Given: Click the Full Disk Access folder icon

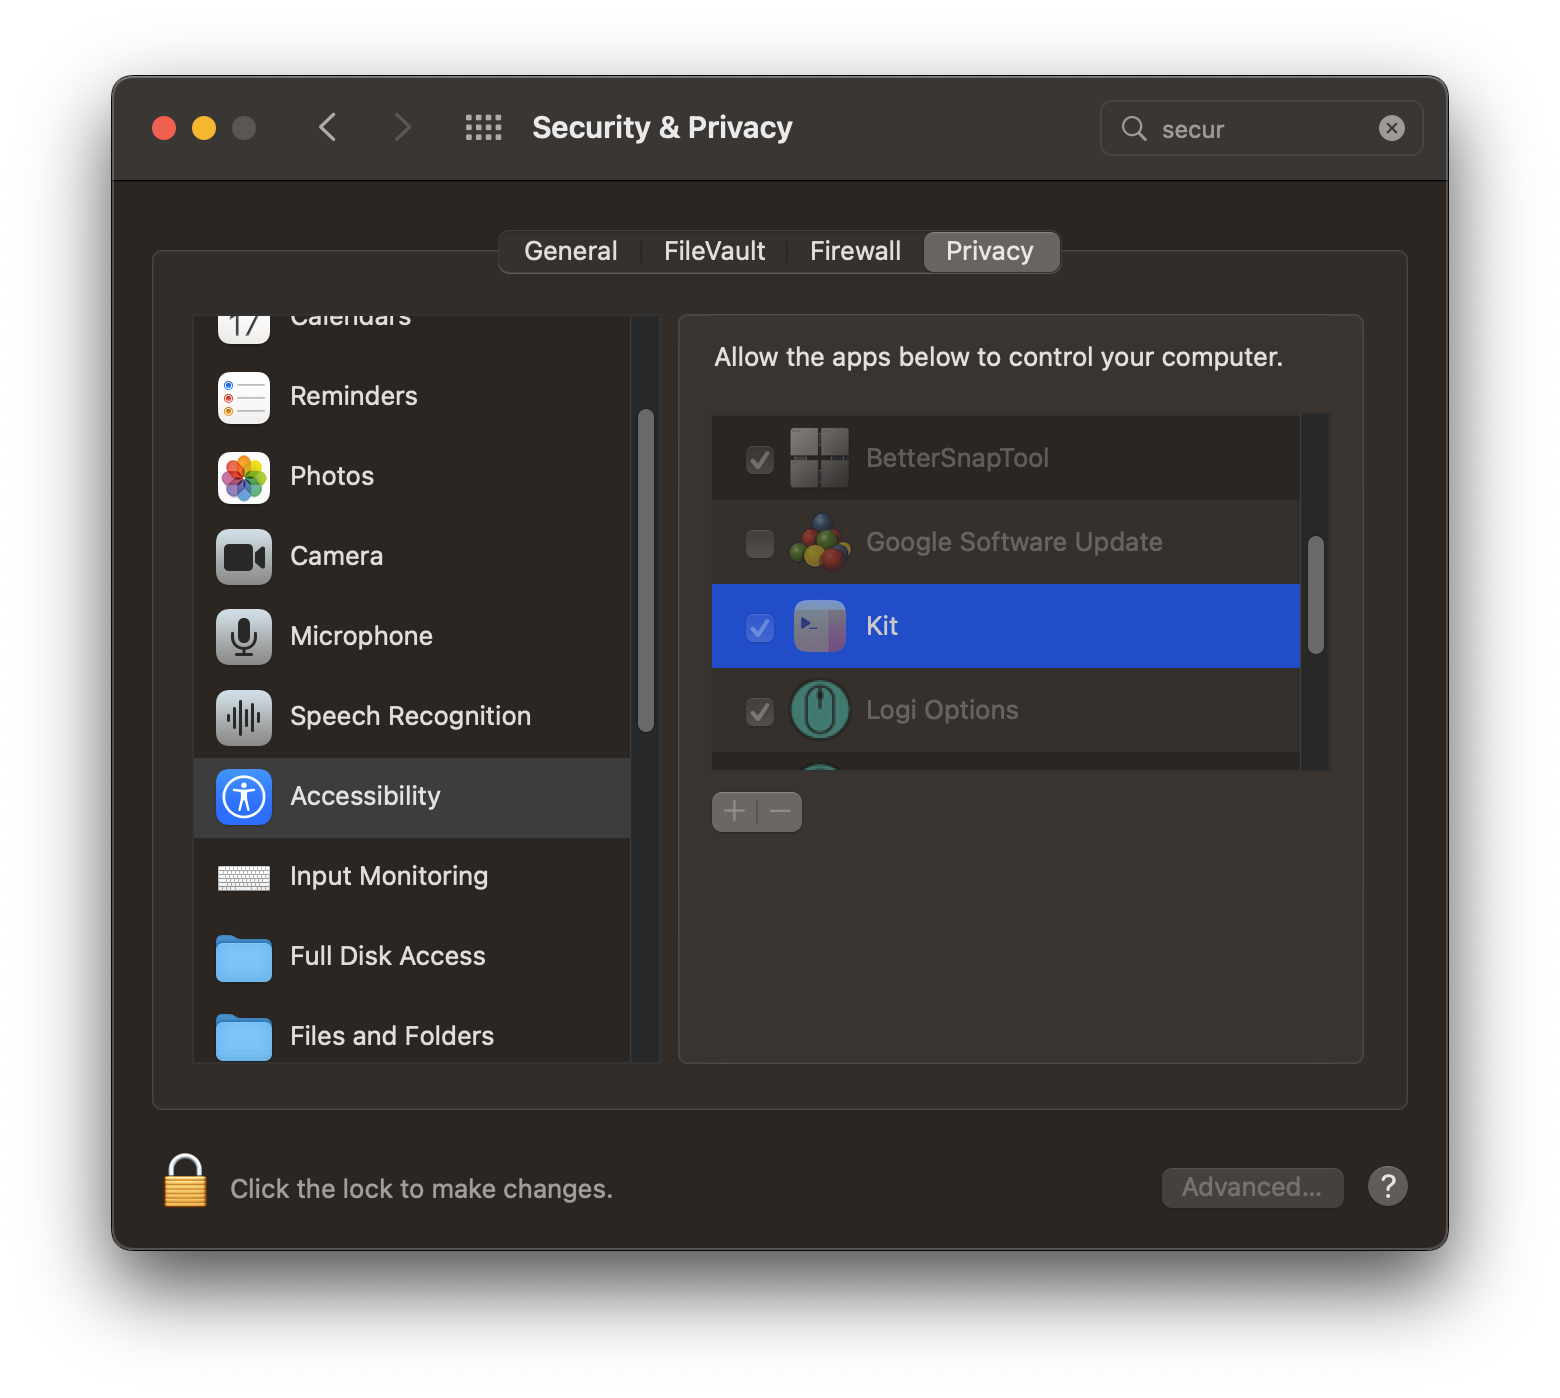Looking at the screenshot, I should click(244, 958).
